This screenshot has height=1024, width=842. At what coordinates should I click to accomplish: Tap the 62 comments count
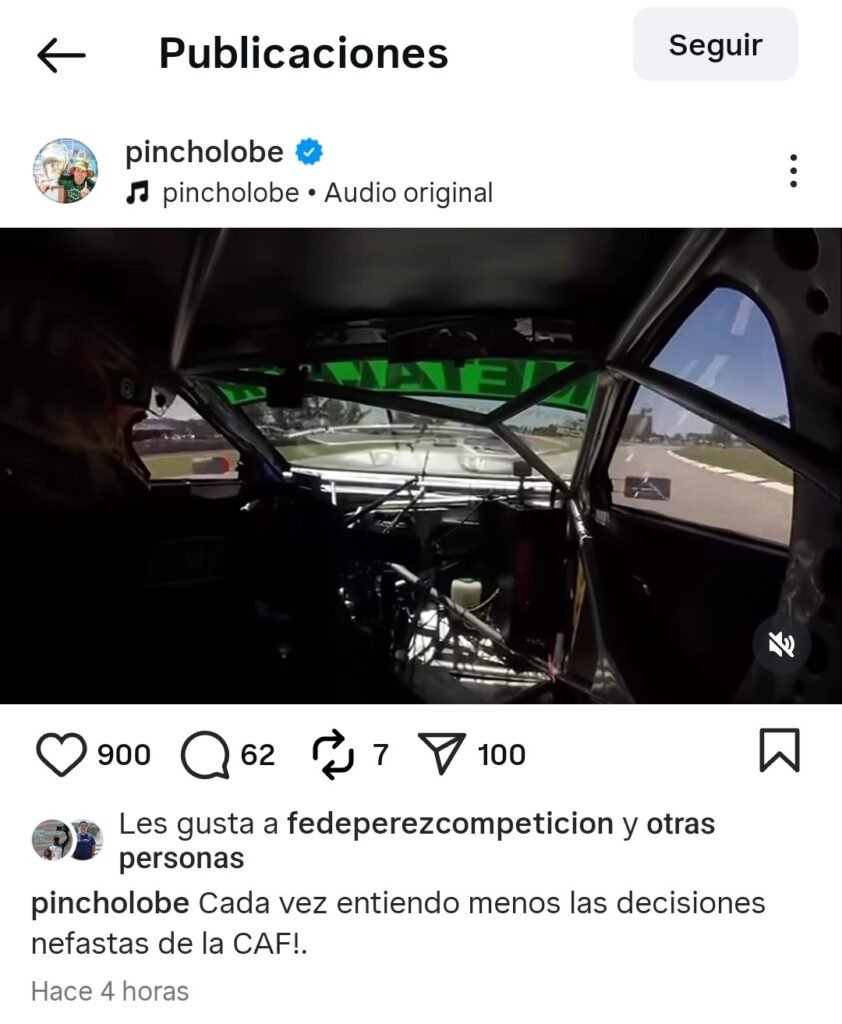257,755
